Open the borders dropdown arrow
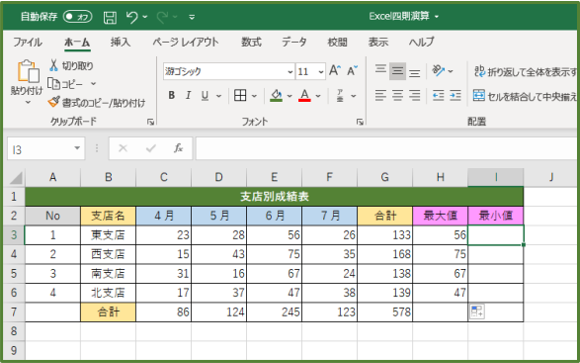The image size is (580, 363). click(254, 96)
